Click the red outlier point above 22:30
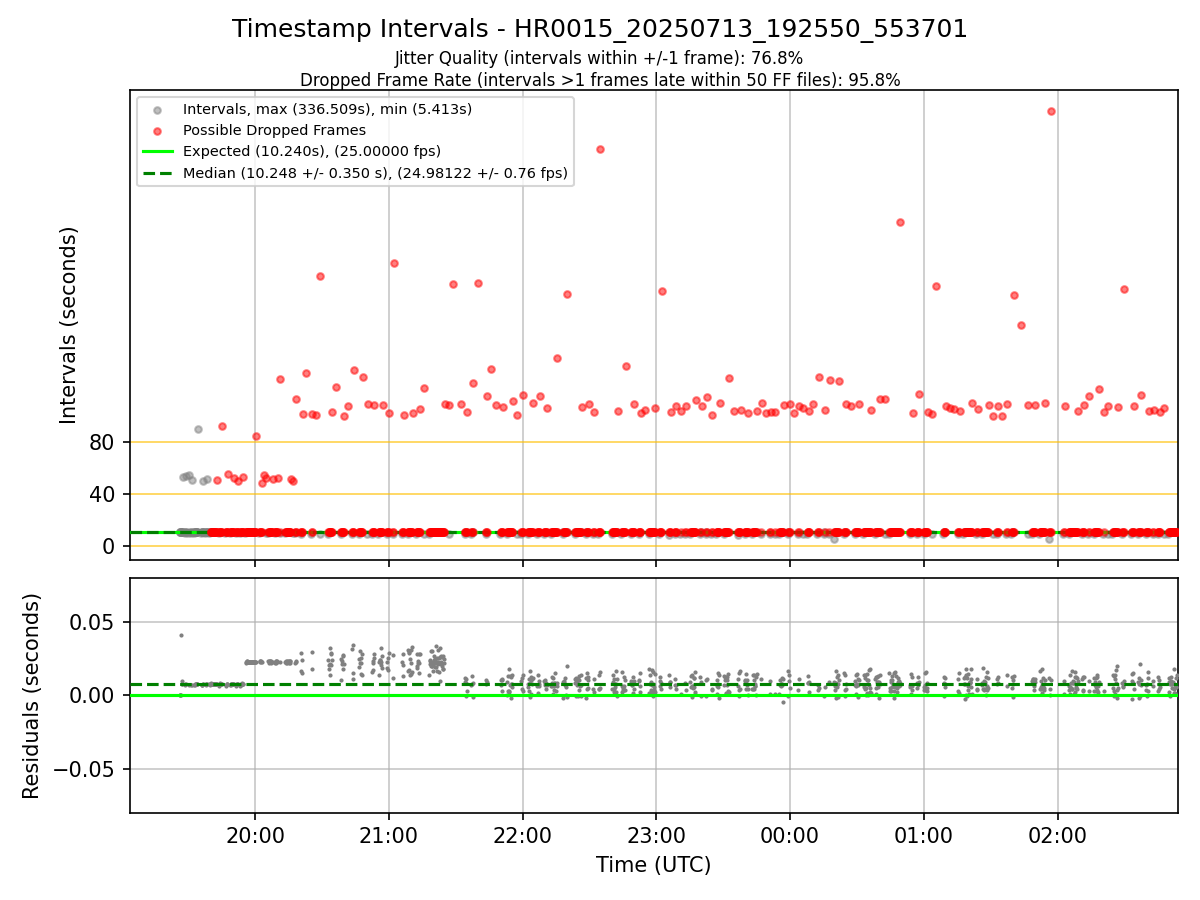 [x=600, y=149]
